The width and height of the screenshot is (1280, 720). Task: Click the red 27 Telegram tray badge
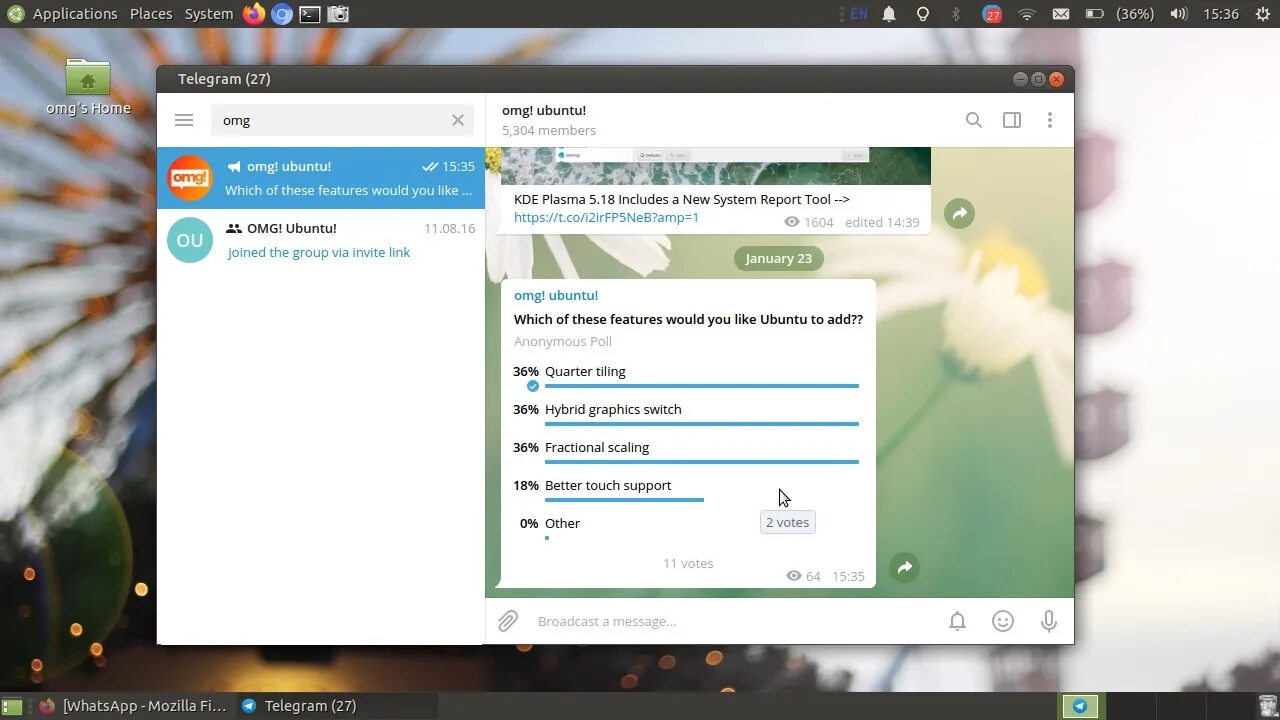point(992,14)
